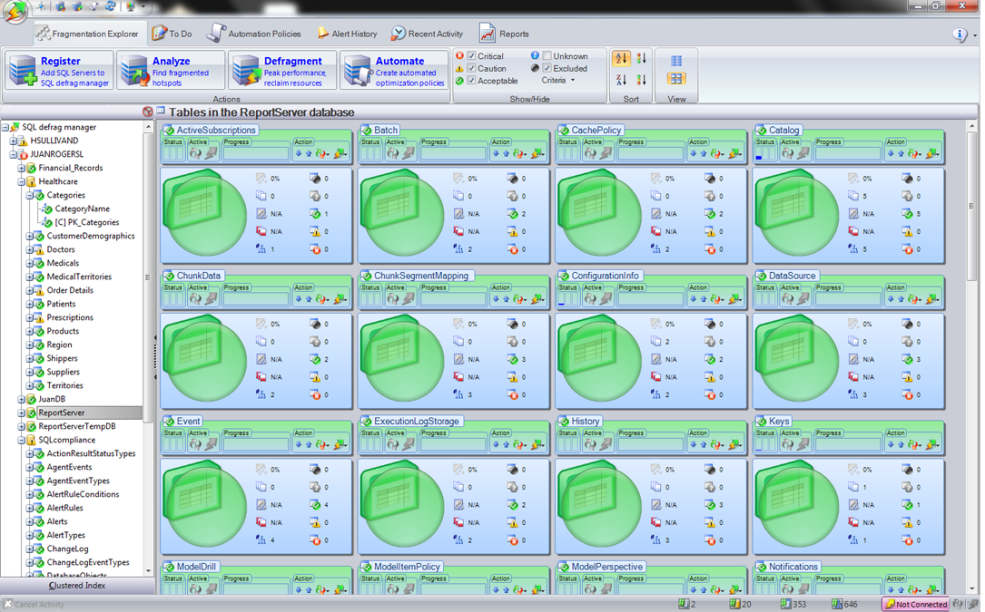Toggle the Excluded checkbox

(x=547, y=68)
